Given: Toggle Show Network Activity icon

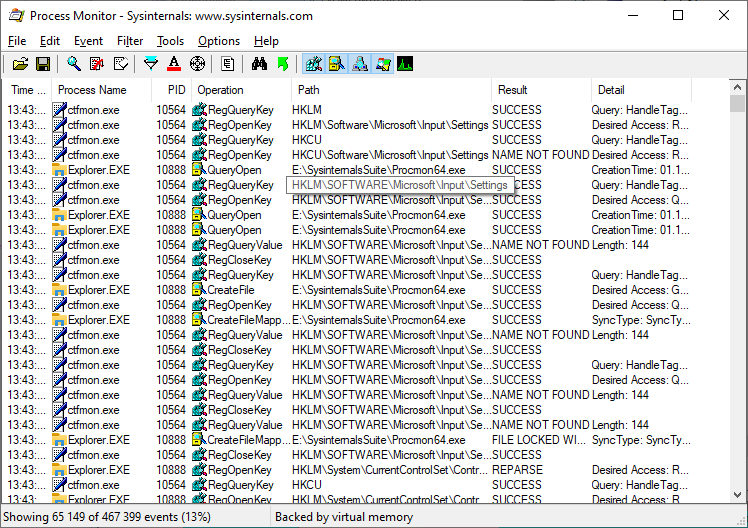Looking at the screenshot, I should 360,64.
